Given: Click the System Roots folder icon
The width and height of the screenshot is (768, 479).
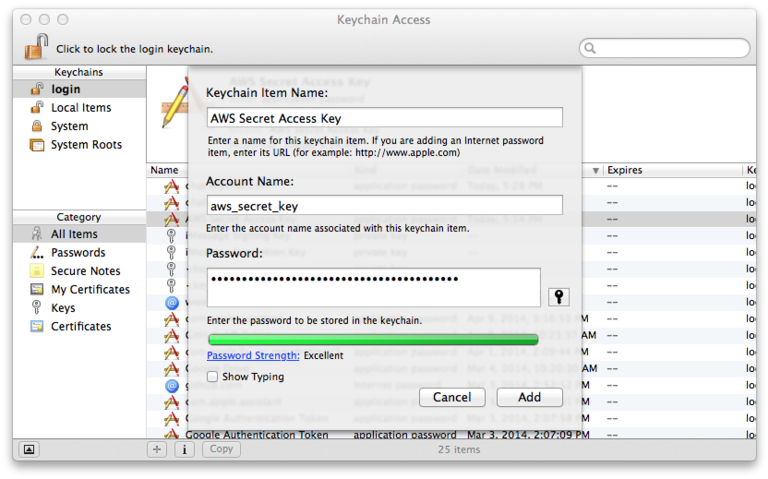Looking at the screenshot, I should tap(37, 145).
